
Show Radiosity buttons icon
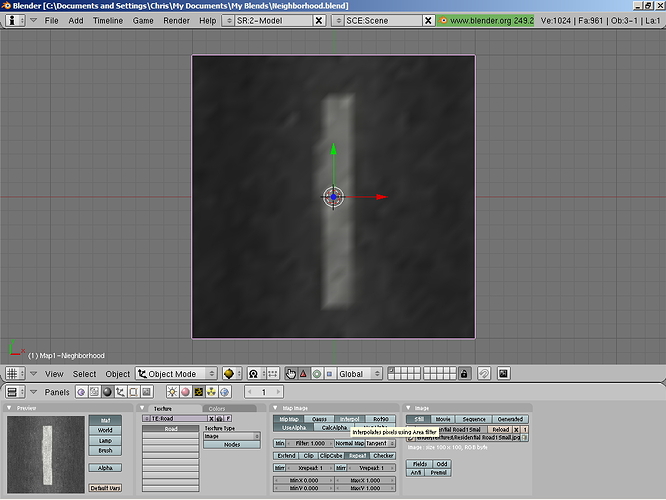212,392
